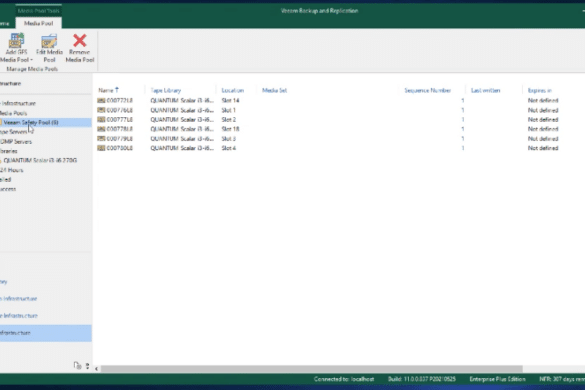585x390 pixels.
Task: Select tape icon for 000779L8
Action: pos(101,138)
